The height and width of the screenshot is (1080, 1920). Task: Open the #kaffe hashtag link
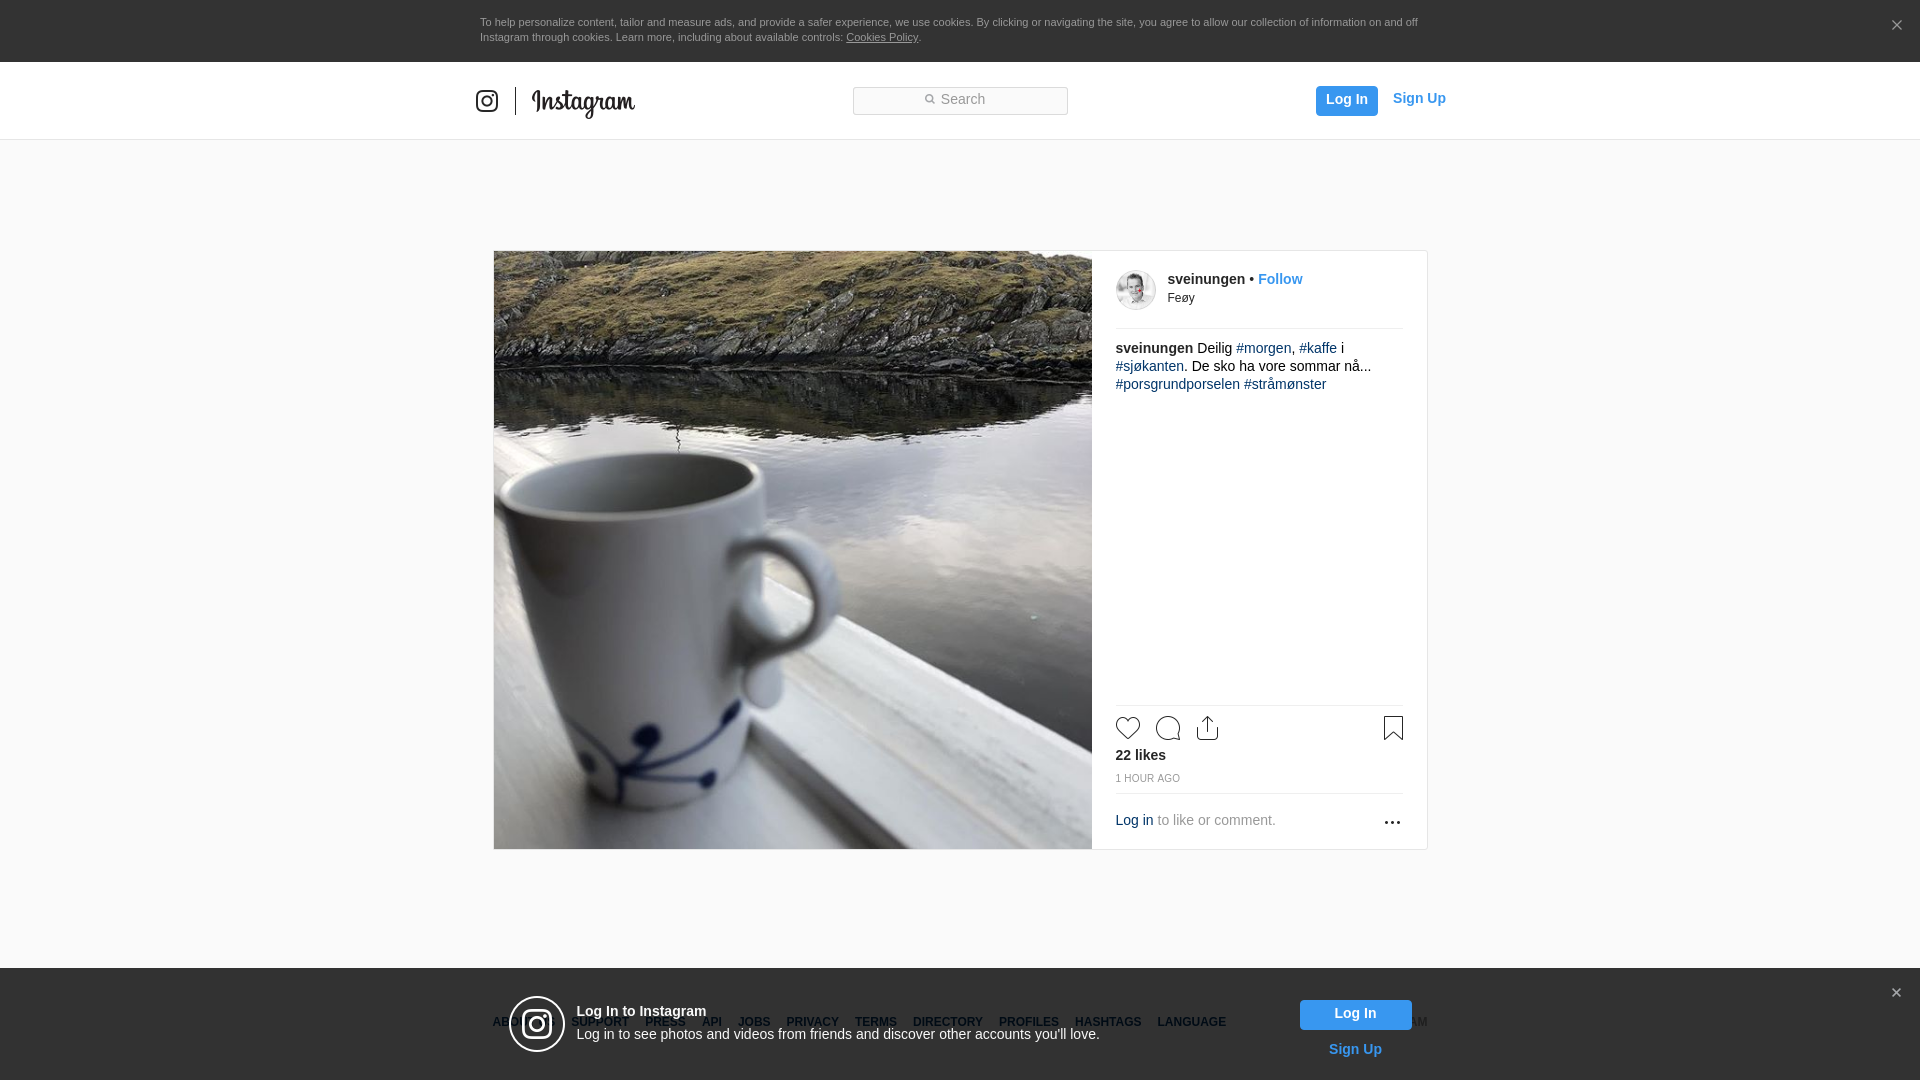coord(1317,348)
